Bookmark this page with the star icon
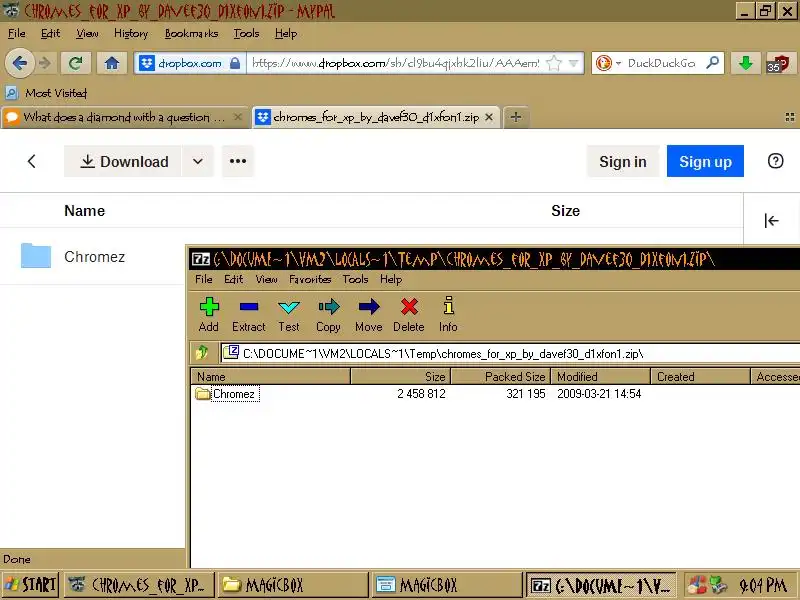 pyautogui.click(x=554, y=63)
